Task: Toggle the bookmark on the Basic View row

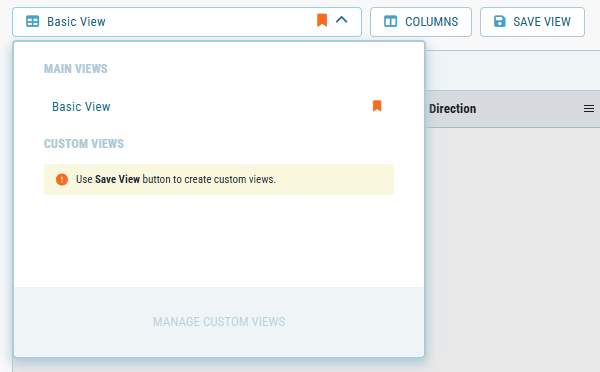Action: [x=377, y=106]
